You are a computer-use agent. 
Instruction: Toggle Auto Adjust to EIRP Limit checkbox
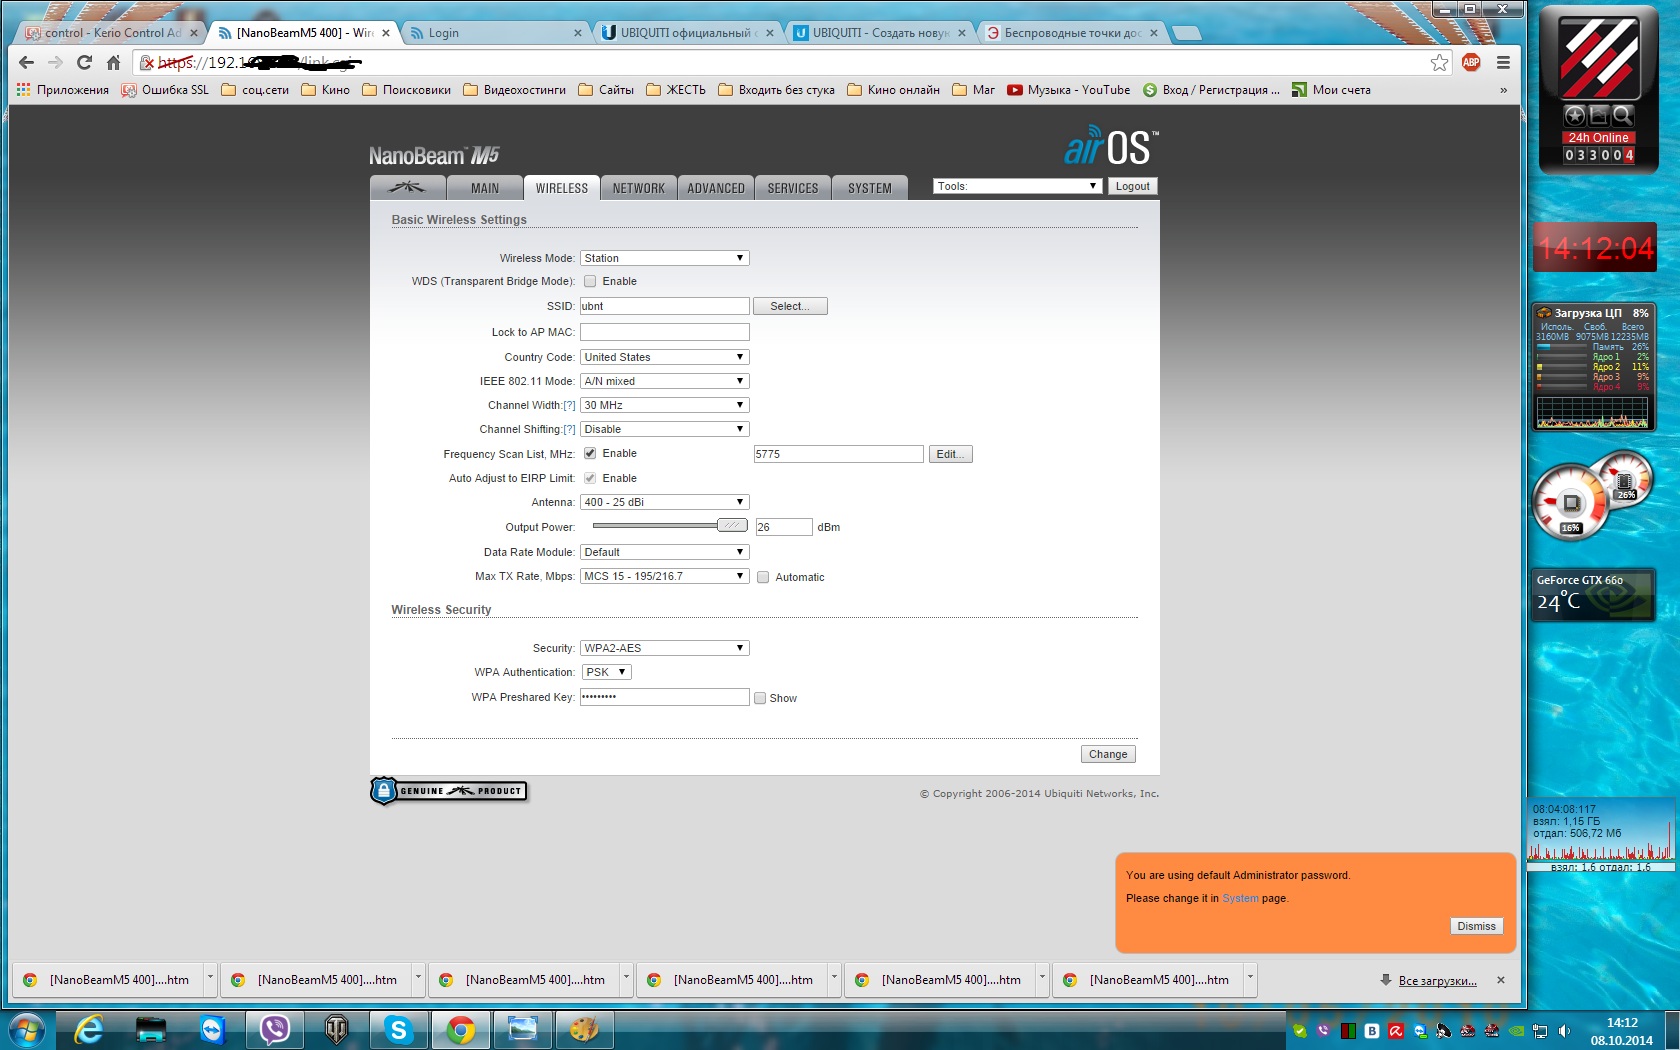tap(590, 478)
